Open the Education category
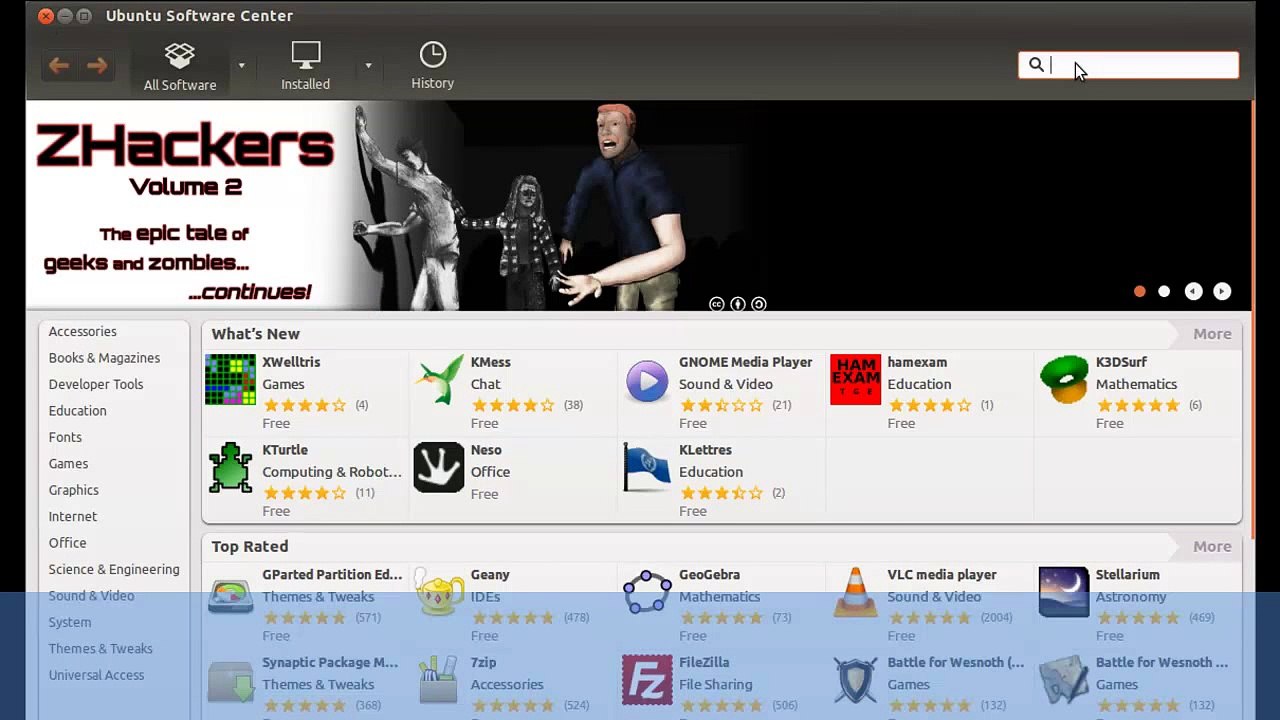The width and height of the screenshot is (1280, 720). (x=77, y=411)
